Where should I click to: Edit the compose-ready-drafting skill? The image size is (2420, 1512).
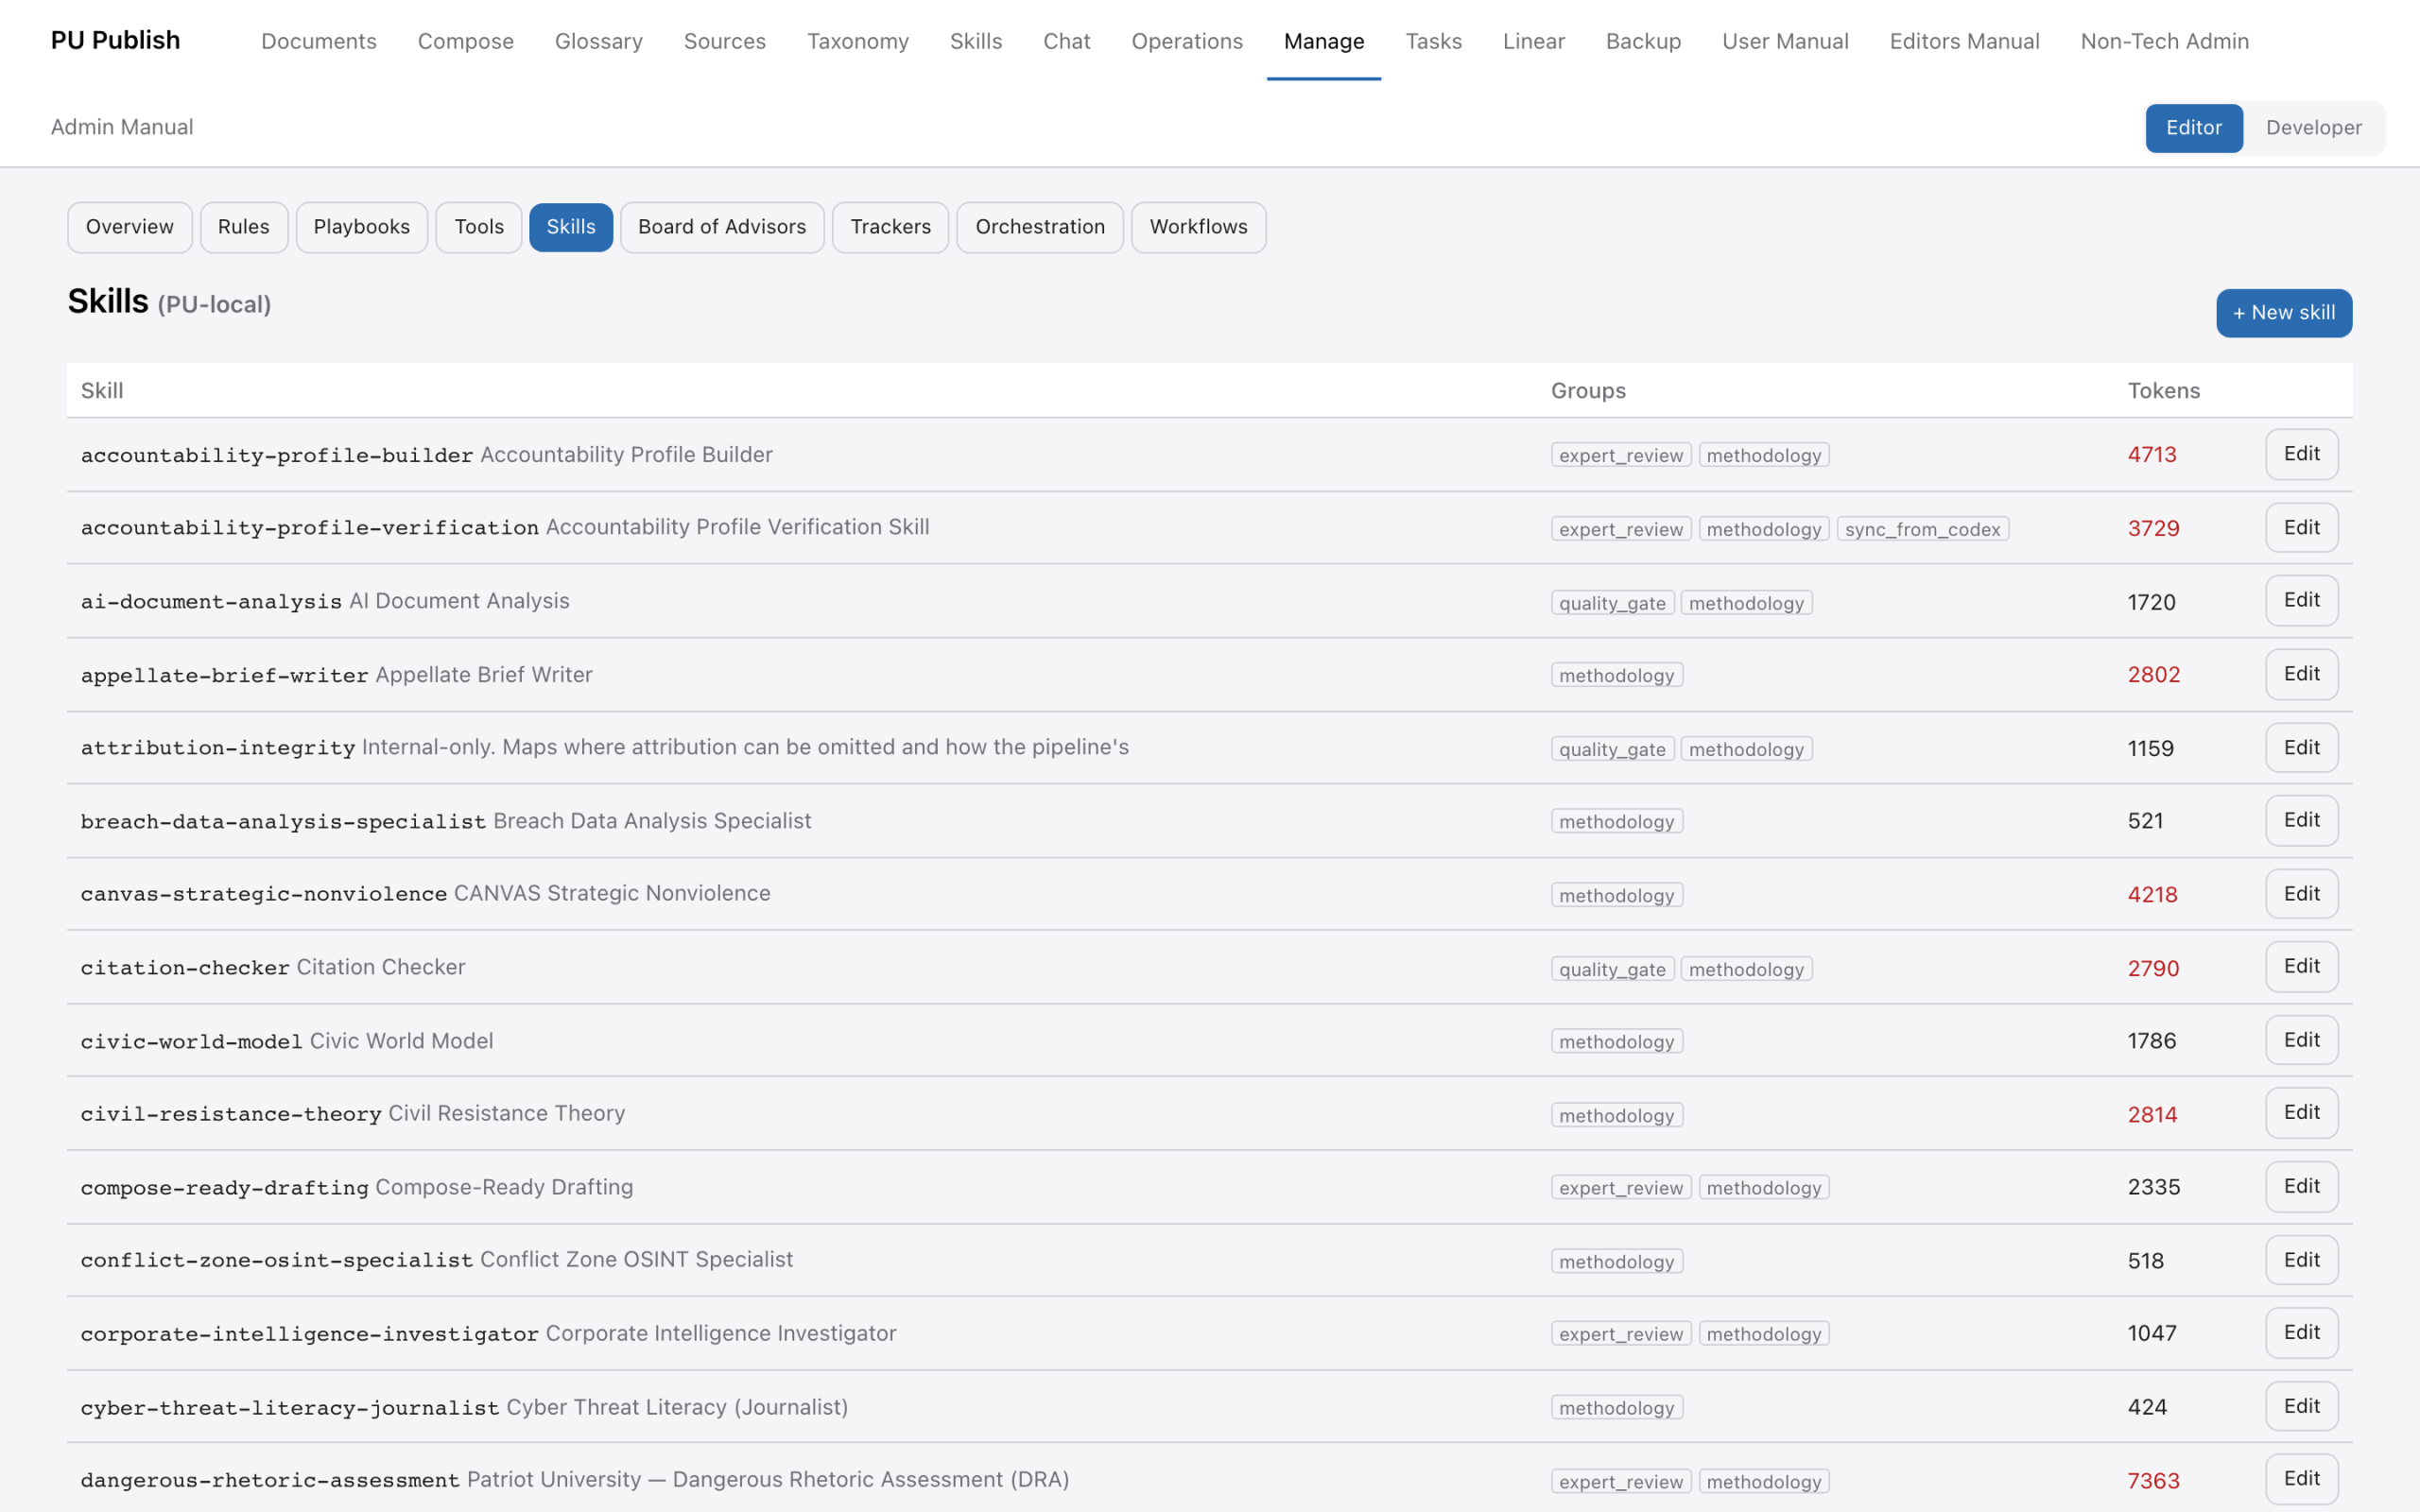(2301, 1186)
